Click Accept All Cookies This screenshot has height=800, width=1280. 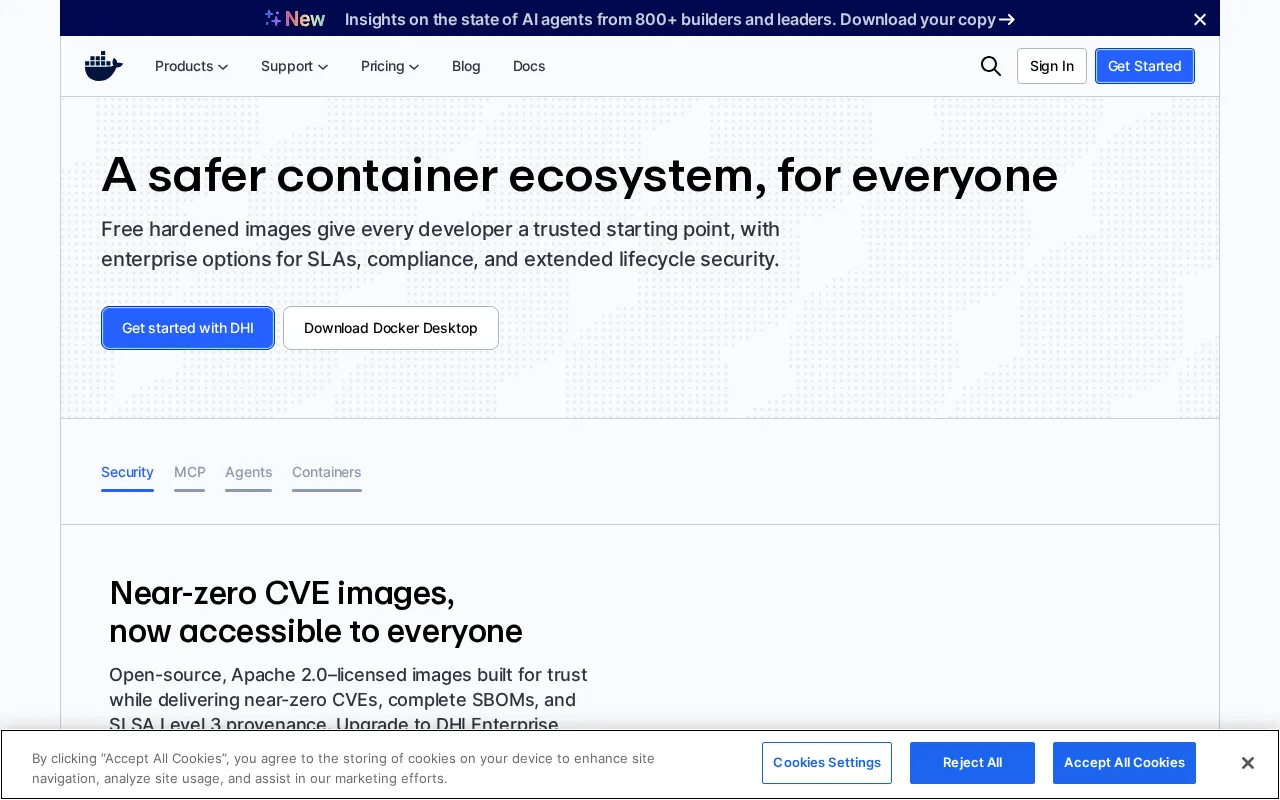point(1124,763)
